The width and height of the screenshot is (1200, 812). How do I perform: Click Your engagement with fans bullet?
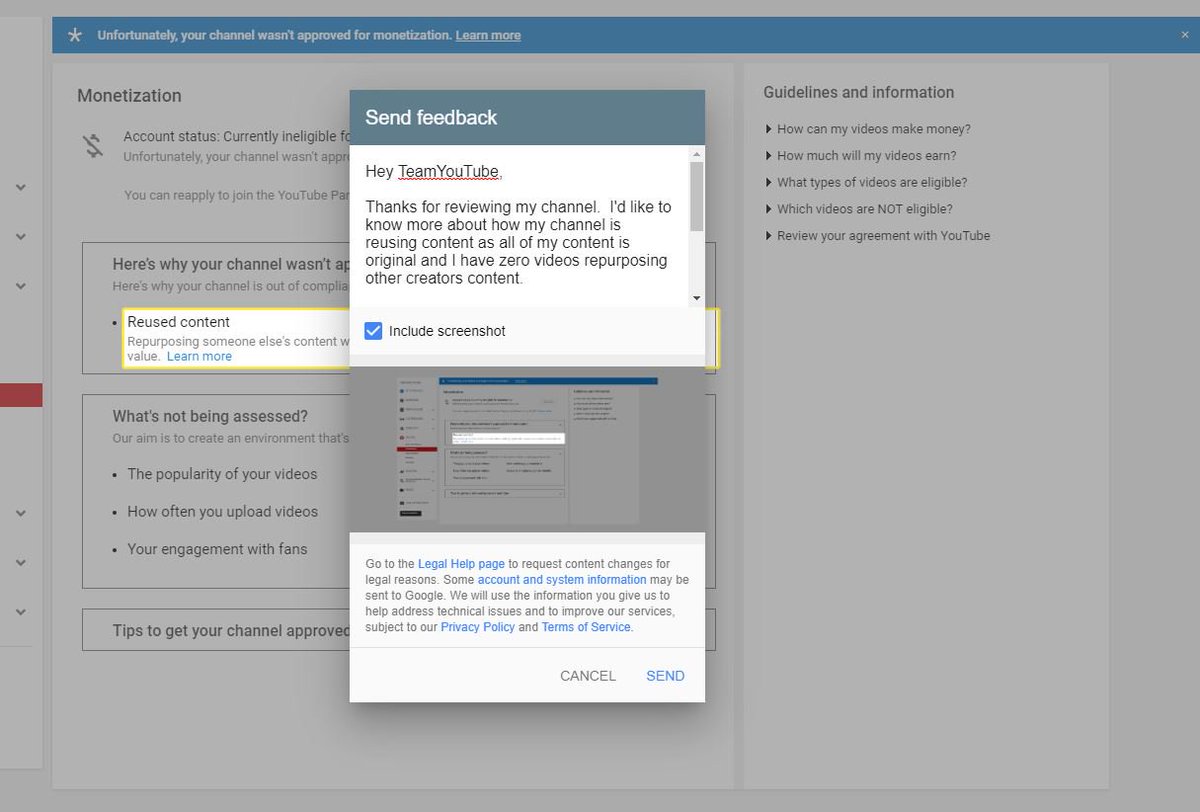[x=217, y=549]
